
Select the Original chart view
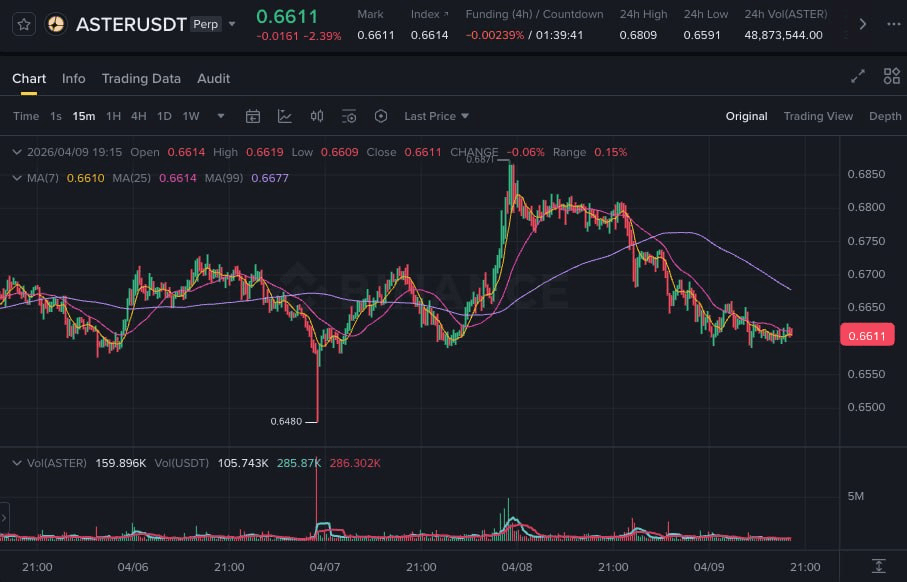point(746,116)
